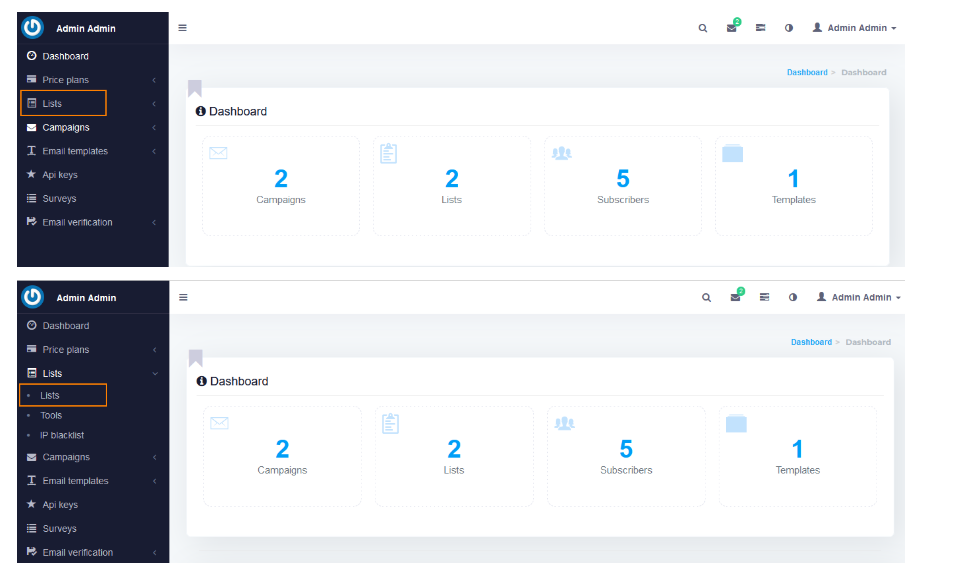This screenshot has height=577, width=961.
Task: Click the Email verification icon in collapsed-Lists sidebar
Action: pyautogui.click(x=32, y=222)
